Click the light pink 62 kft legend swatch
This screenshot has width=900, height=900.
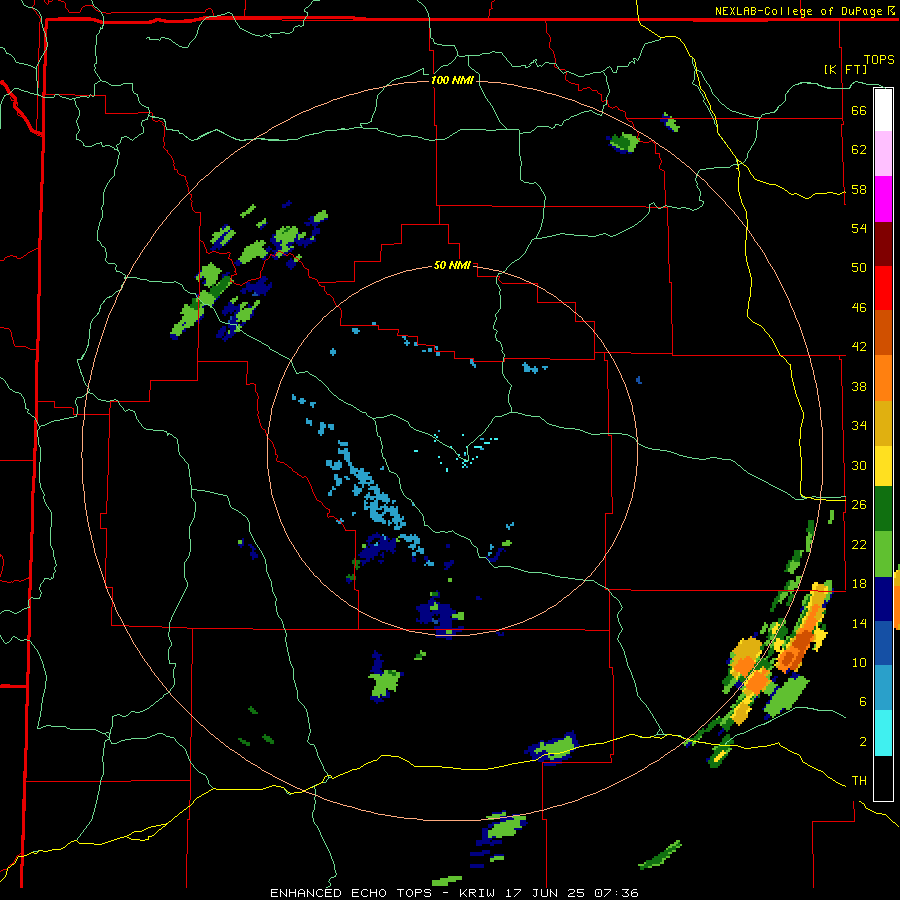pyautogui.click(x=883, y=154)
